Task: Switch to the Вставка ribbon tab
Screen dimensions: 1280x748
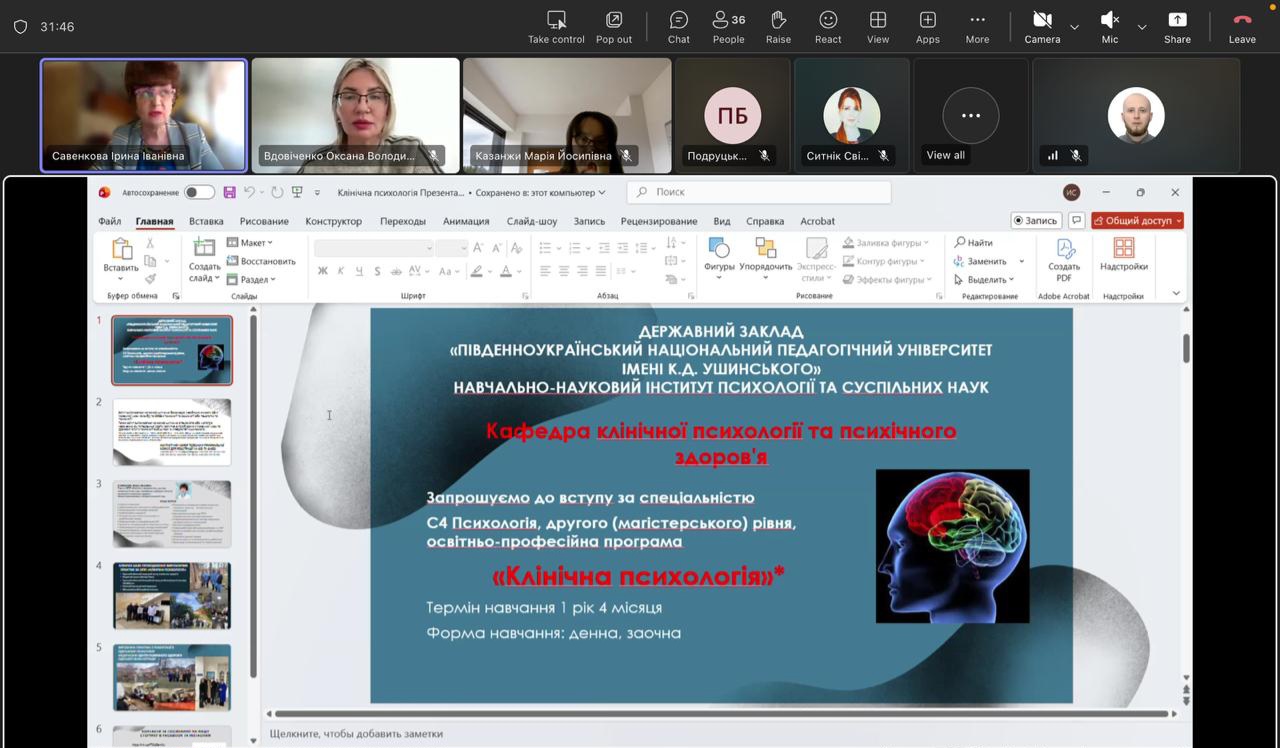Action: point(206,221)
